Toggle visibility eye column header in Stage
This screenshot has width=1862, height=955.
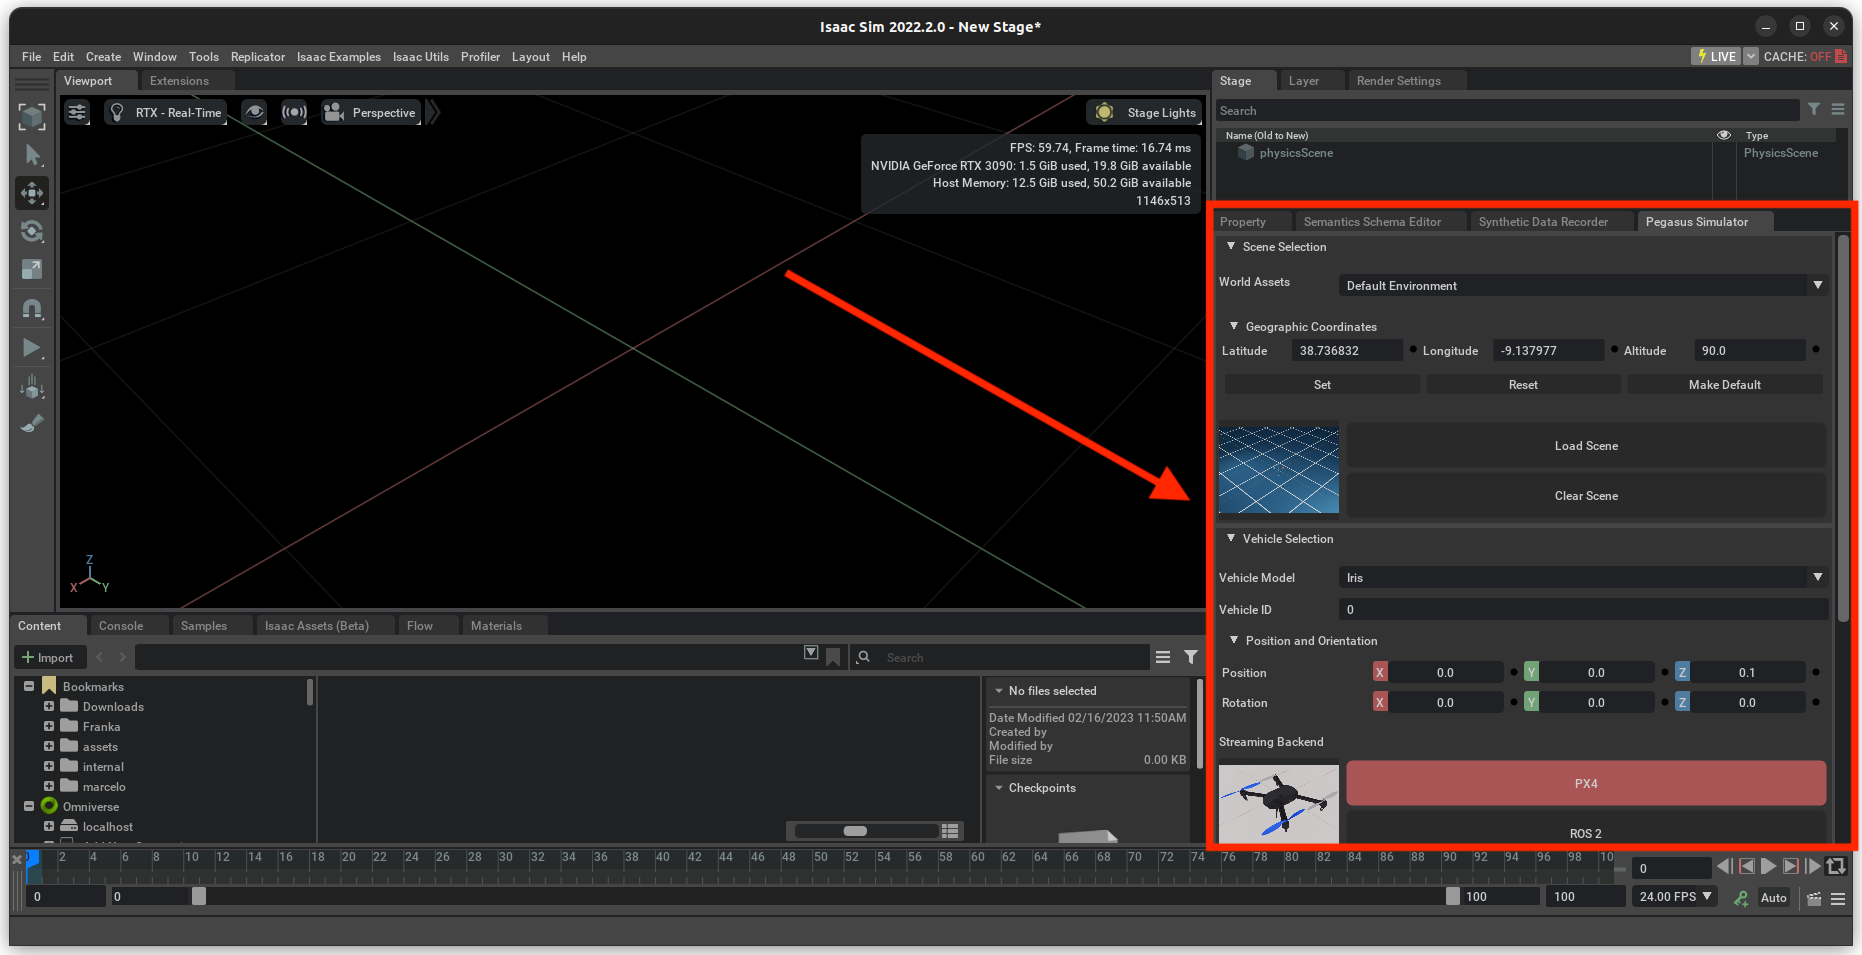[x=1724, y=135]
